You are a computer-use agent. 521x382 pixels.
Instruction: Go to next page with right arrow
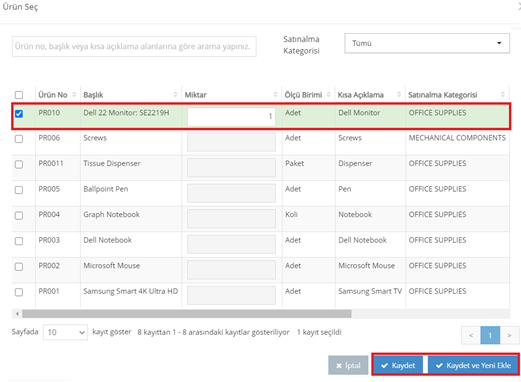pos(509,335)
